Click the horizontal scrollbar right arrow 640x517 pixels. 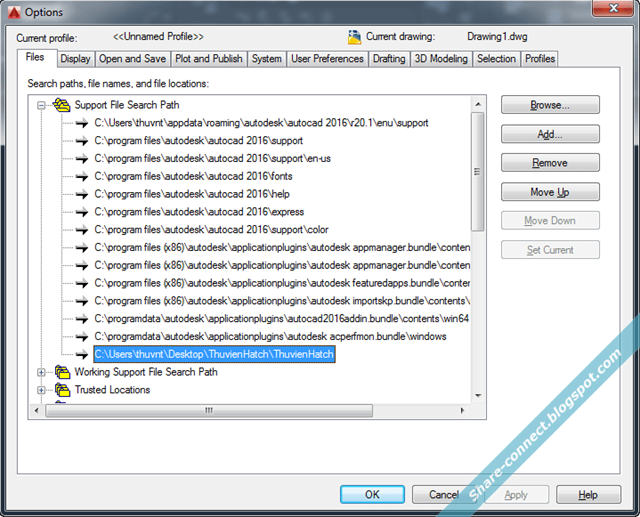point(462,410)
